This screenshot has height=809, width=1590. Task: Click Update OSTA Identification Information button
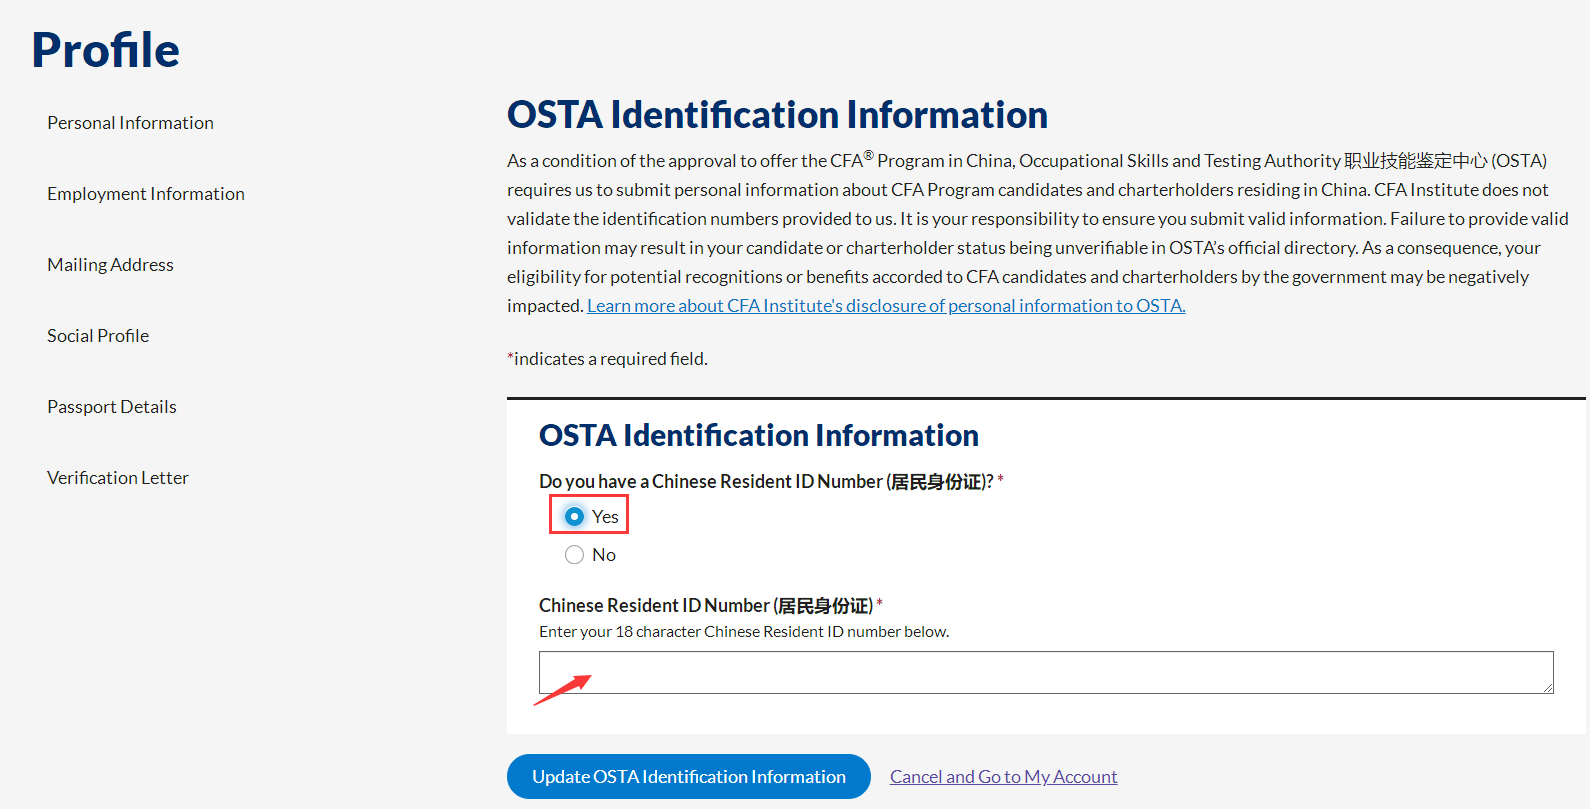(689, 777)
